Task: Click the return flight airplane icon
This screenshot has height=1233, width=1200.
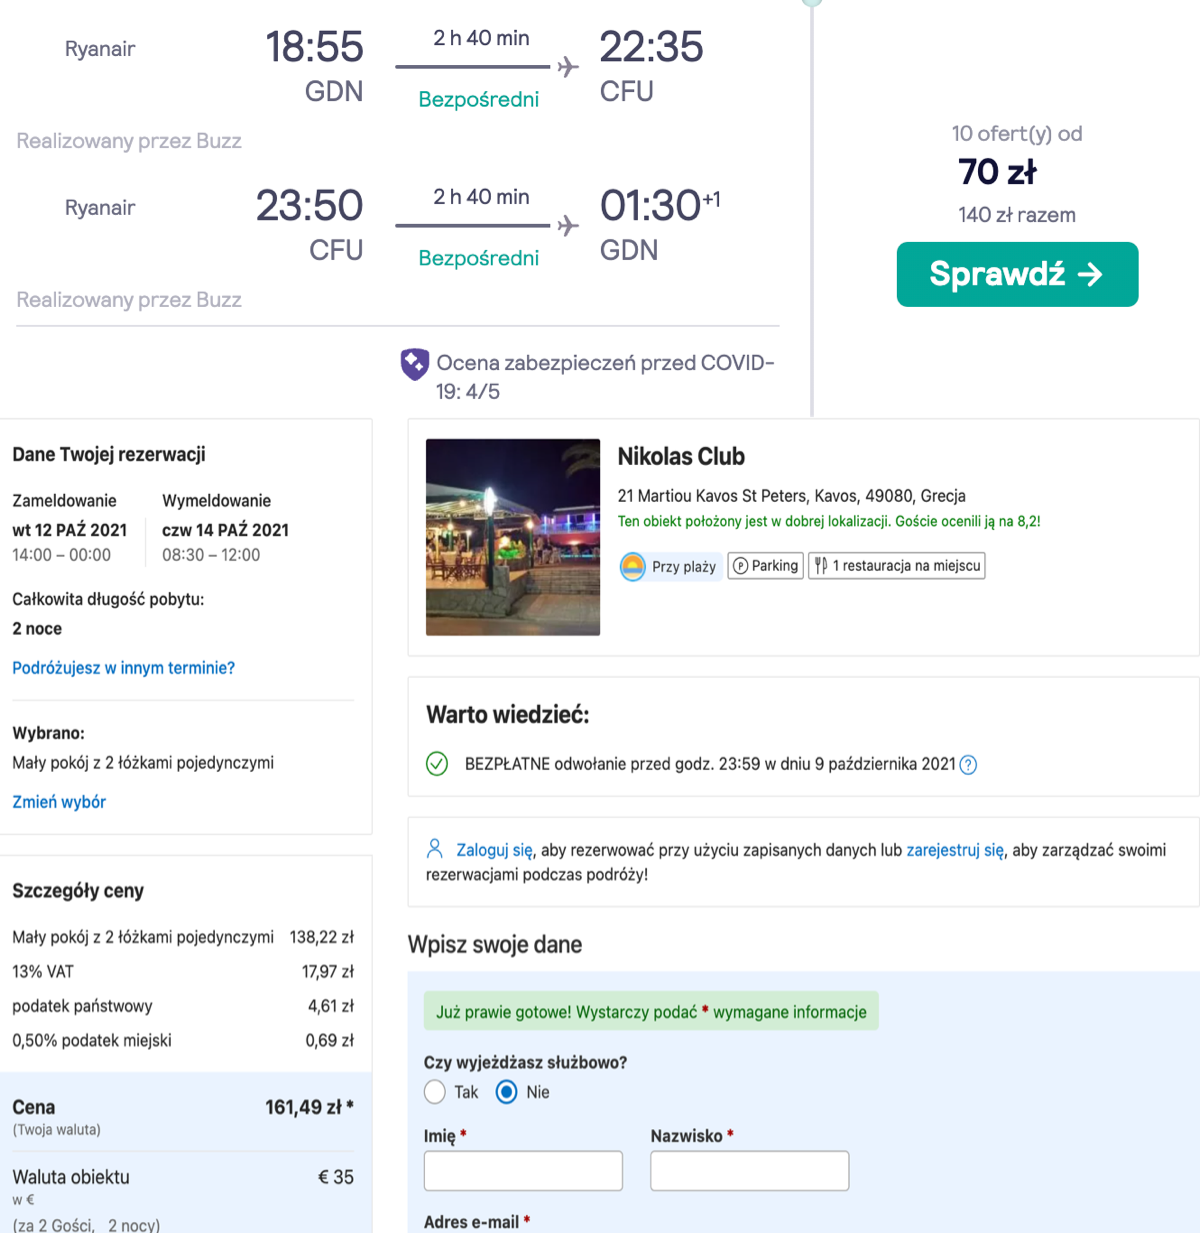Action: click(568, 226)
